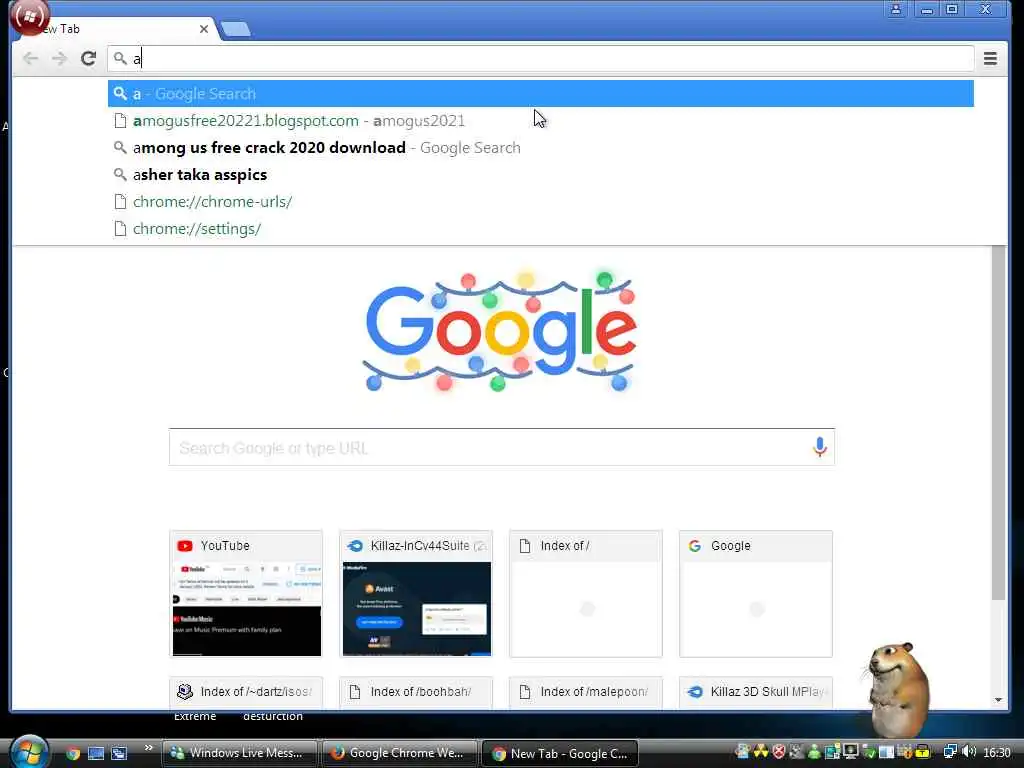Open the 'Index of /' tile
Viewport: 1024px width, 768px height.
(586, 594)
